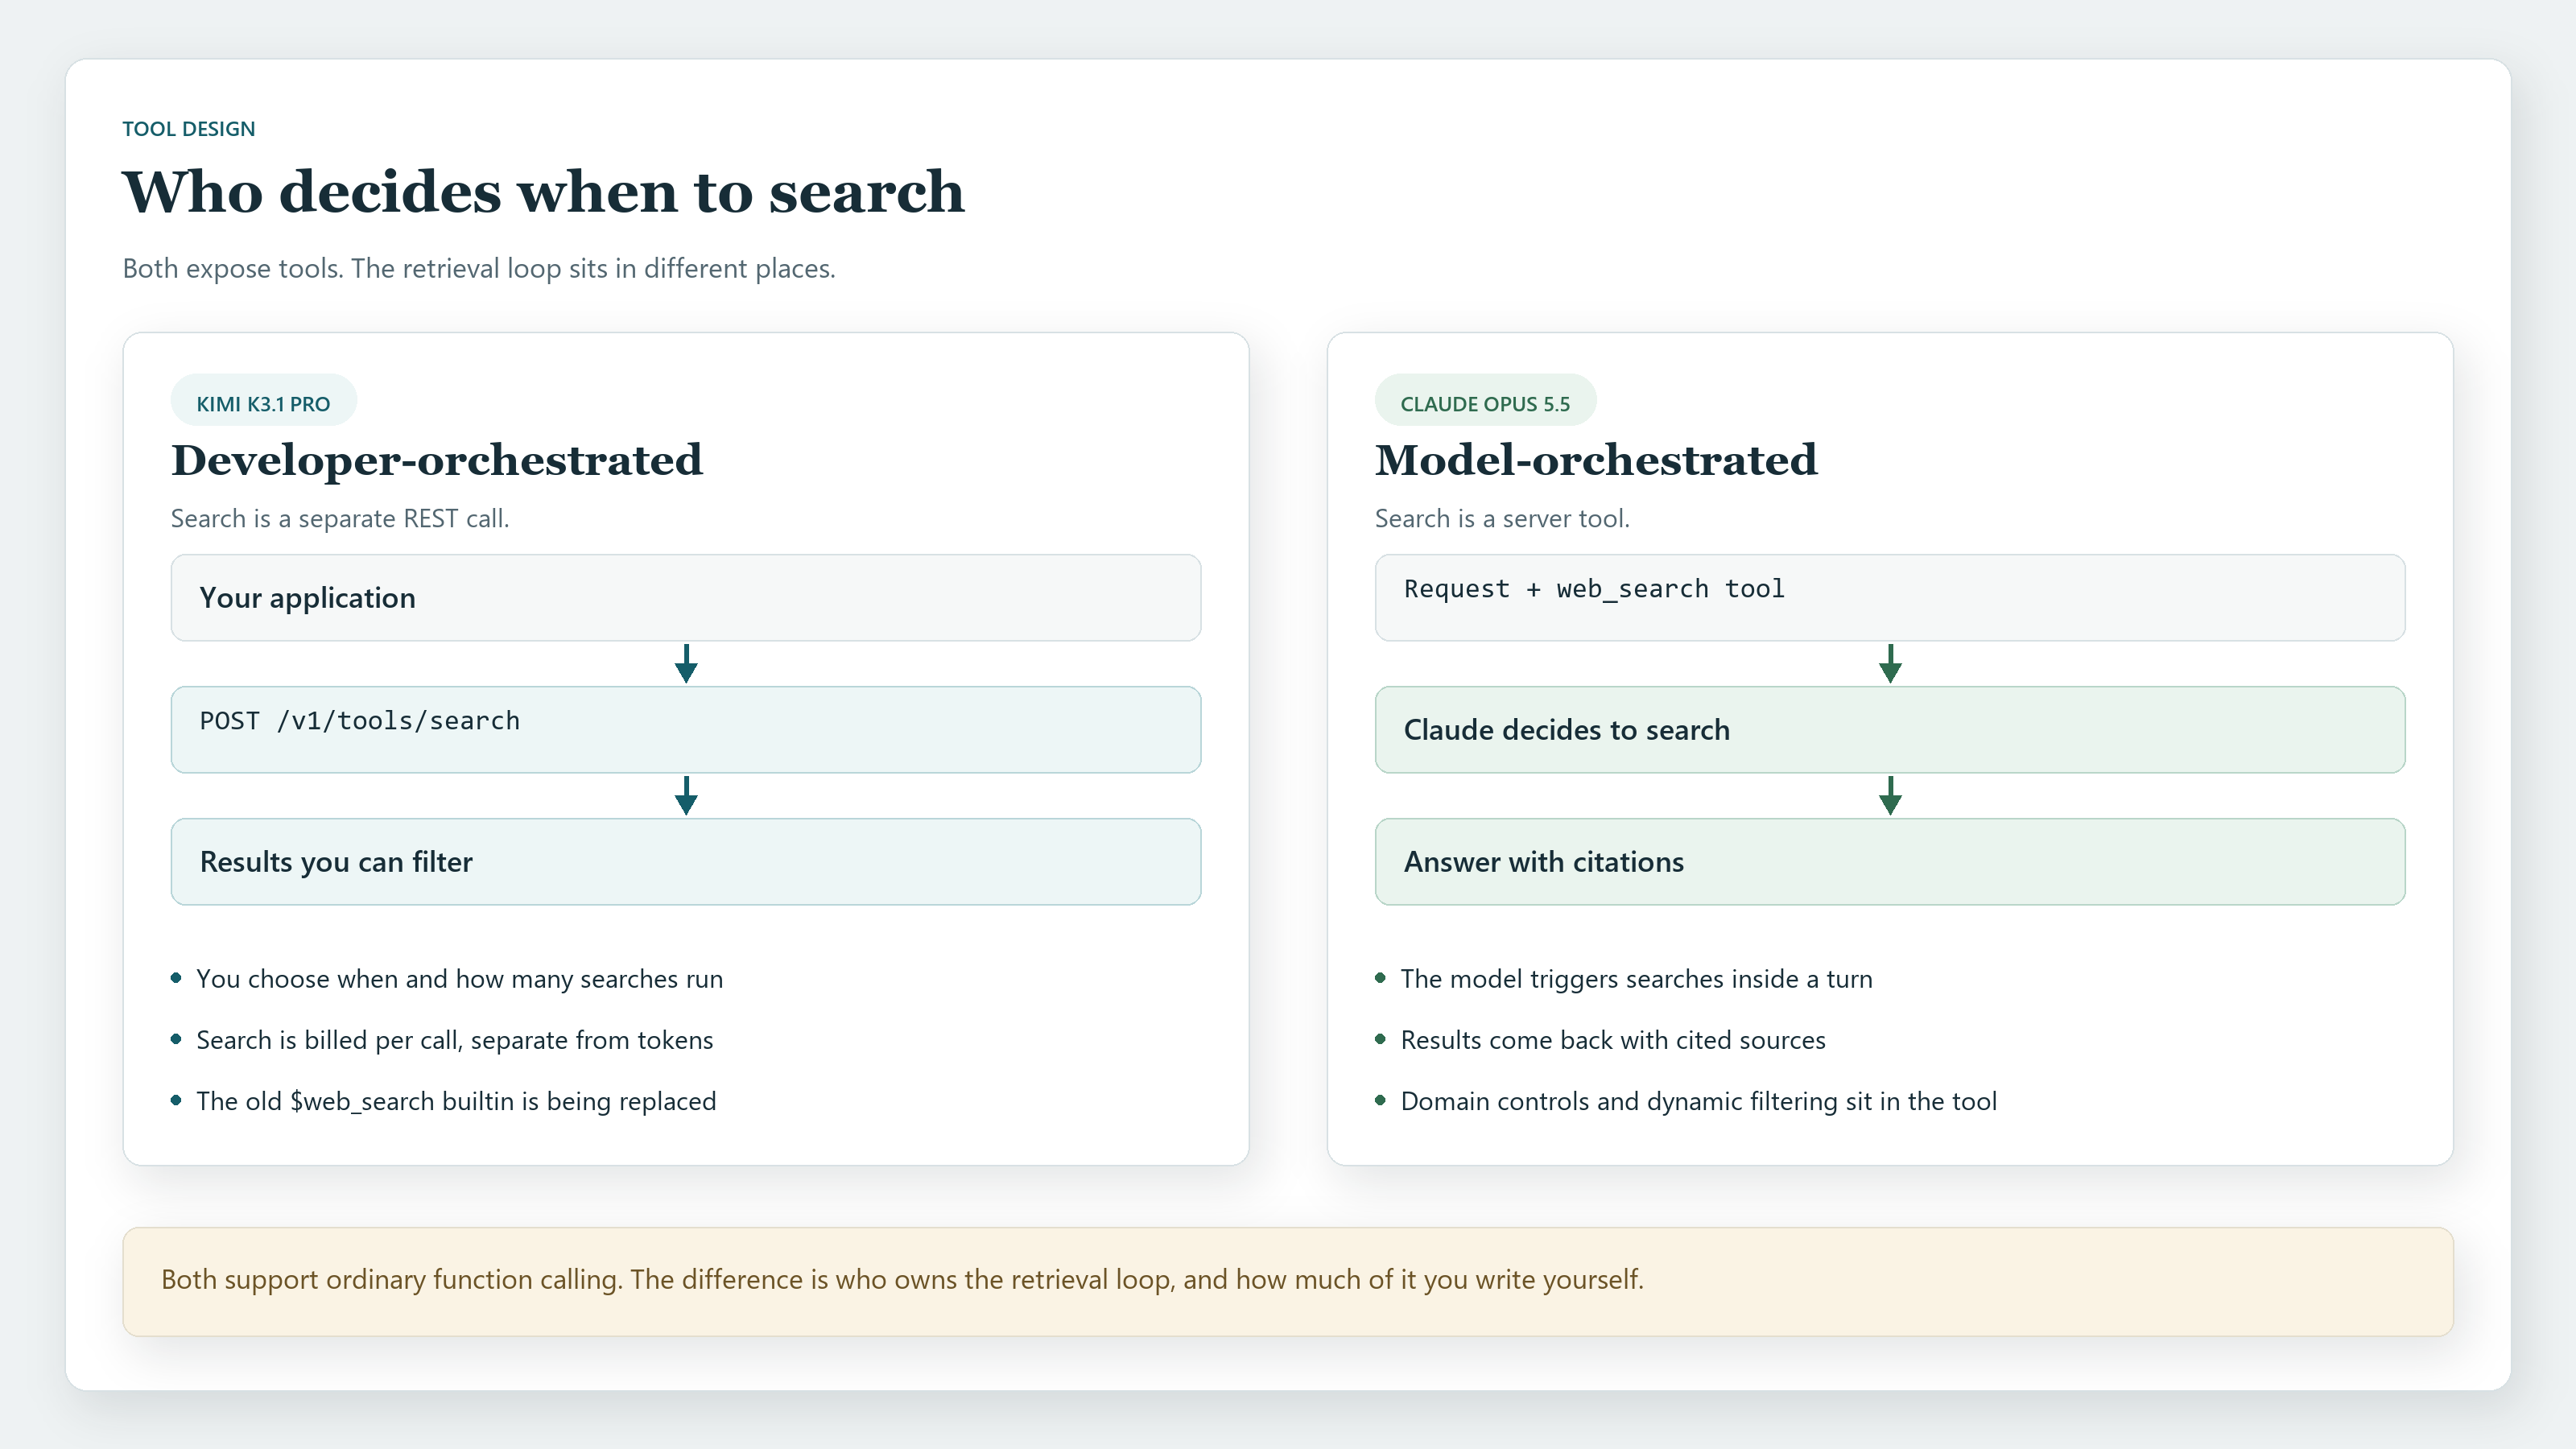Click subtitle 'Both expose tools. The retrieval loop…'
The width and height of the screenshot is (2576, 1449).
pyautogui.click(x=478, y=268)
